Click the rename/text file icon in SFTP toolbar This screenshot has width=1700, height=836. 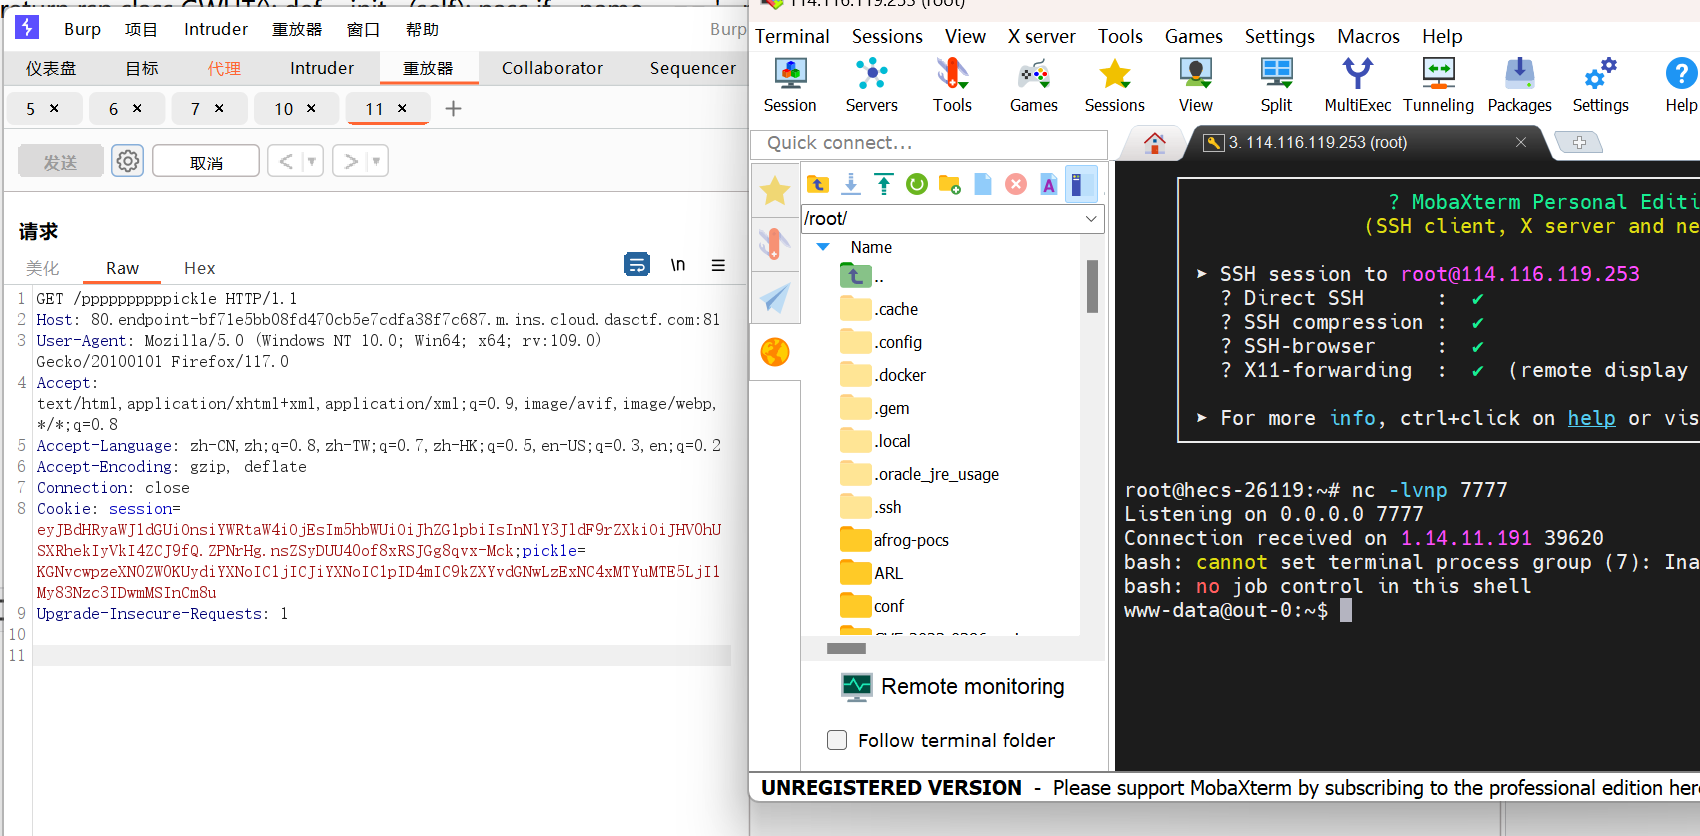1048,184
